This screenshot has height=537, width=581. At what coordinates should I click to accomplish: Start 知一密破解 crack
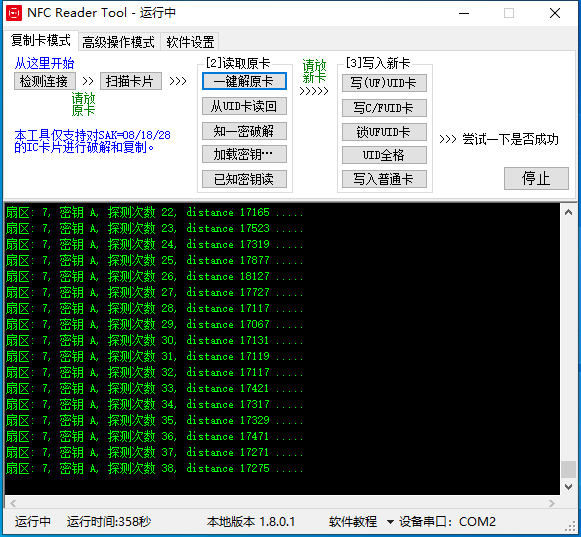244,131
